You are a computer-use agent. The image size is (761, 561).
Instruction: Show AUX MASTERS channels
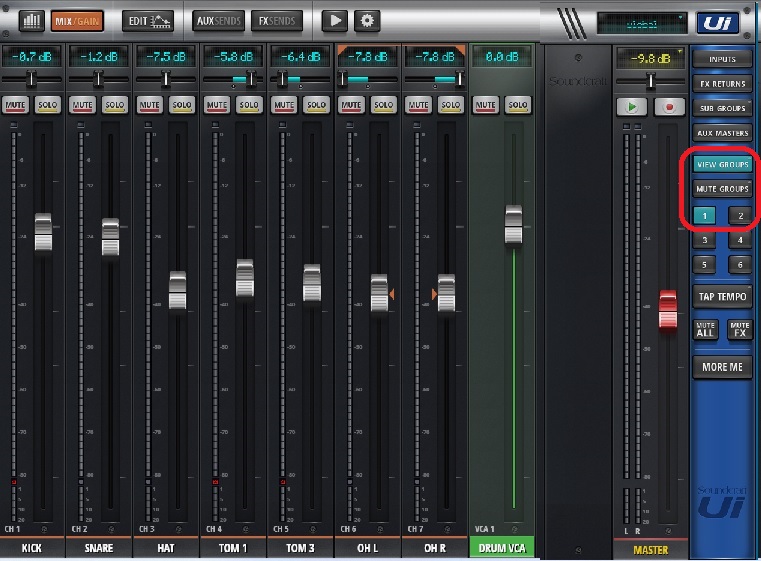pyautogui.click(x=722, y=133)
